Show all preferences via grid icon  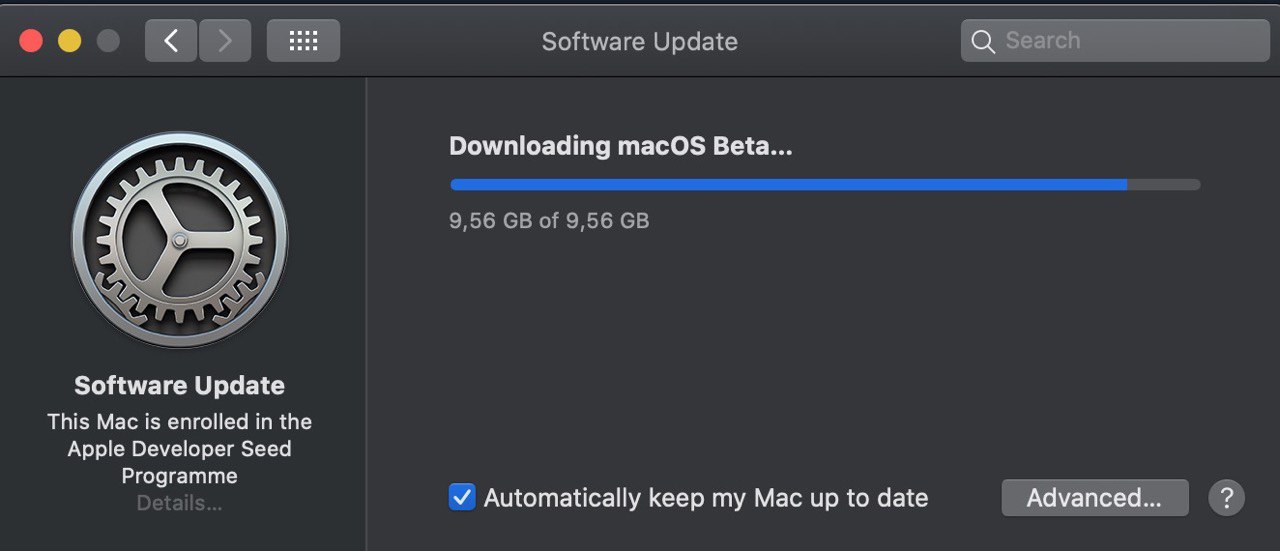point(303,41)
